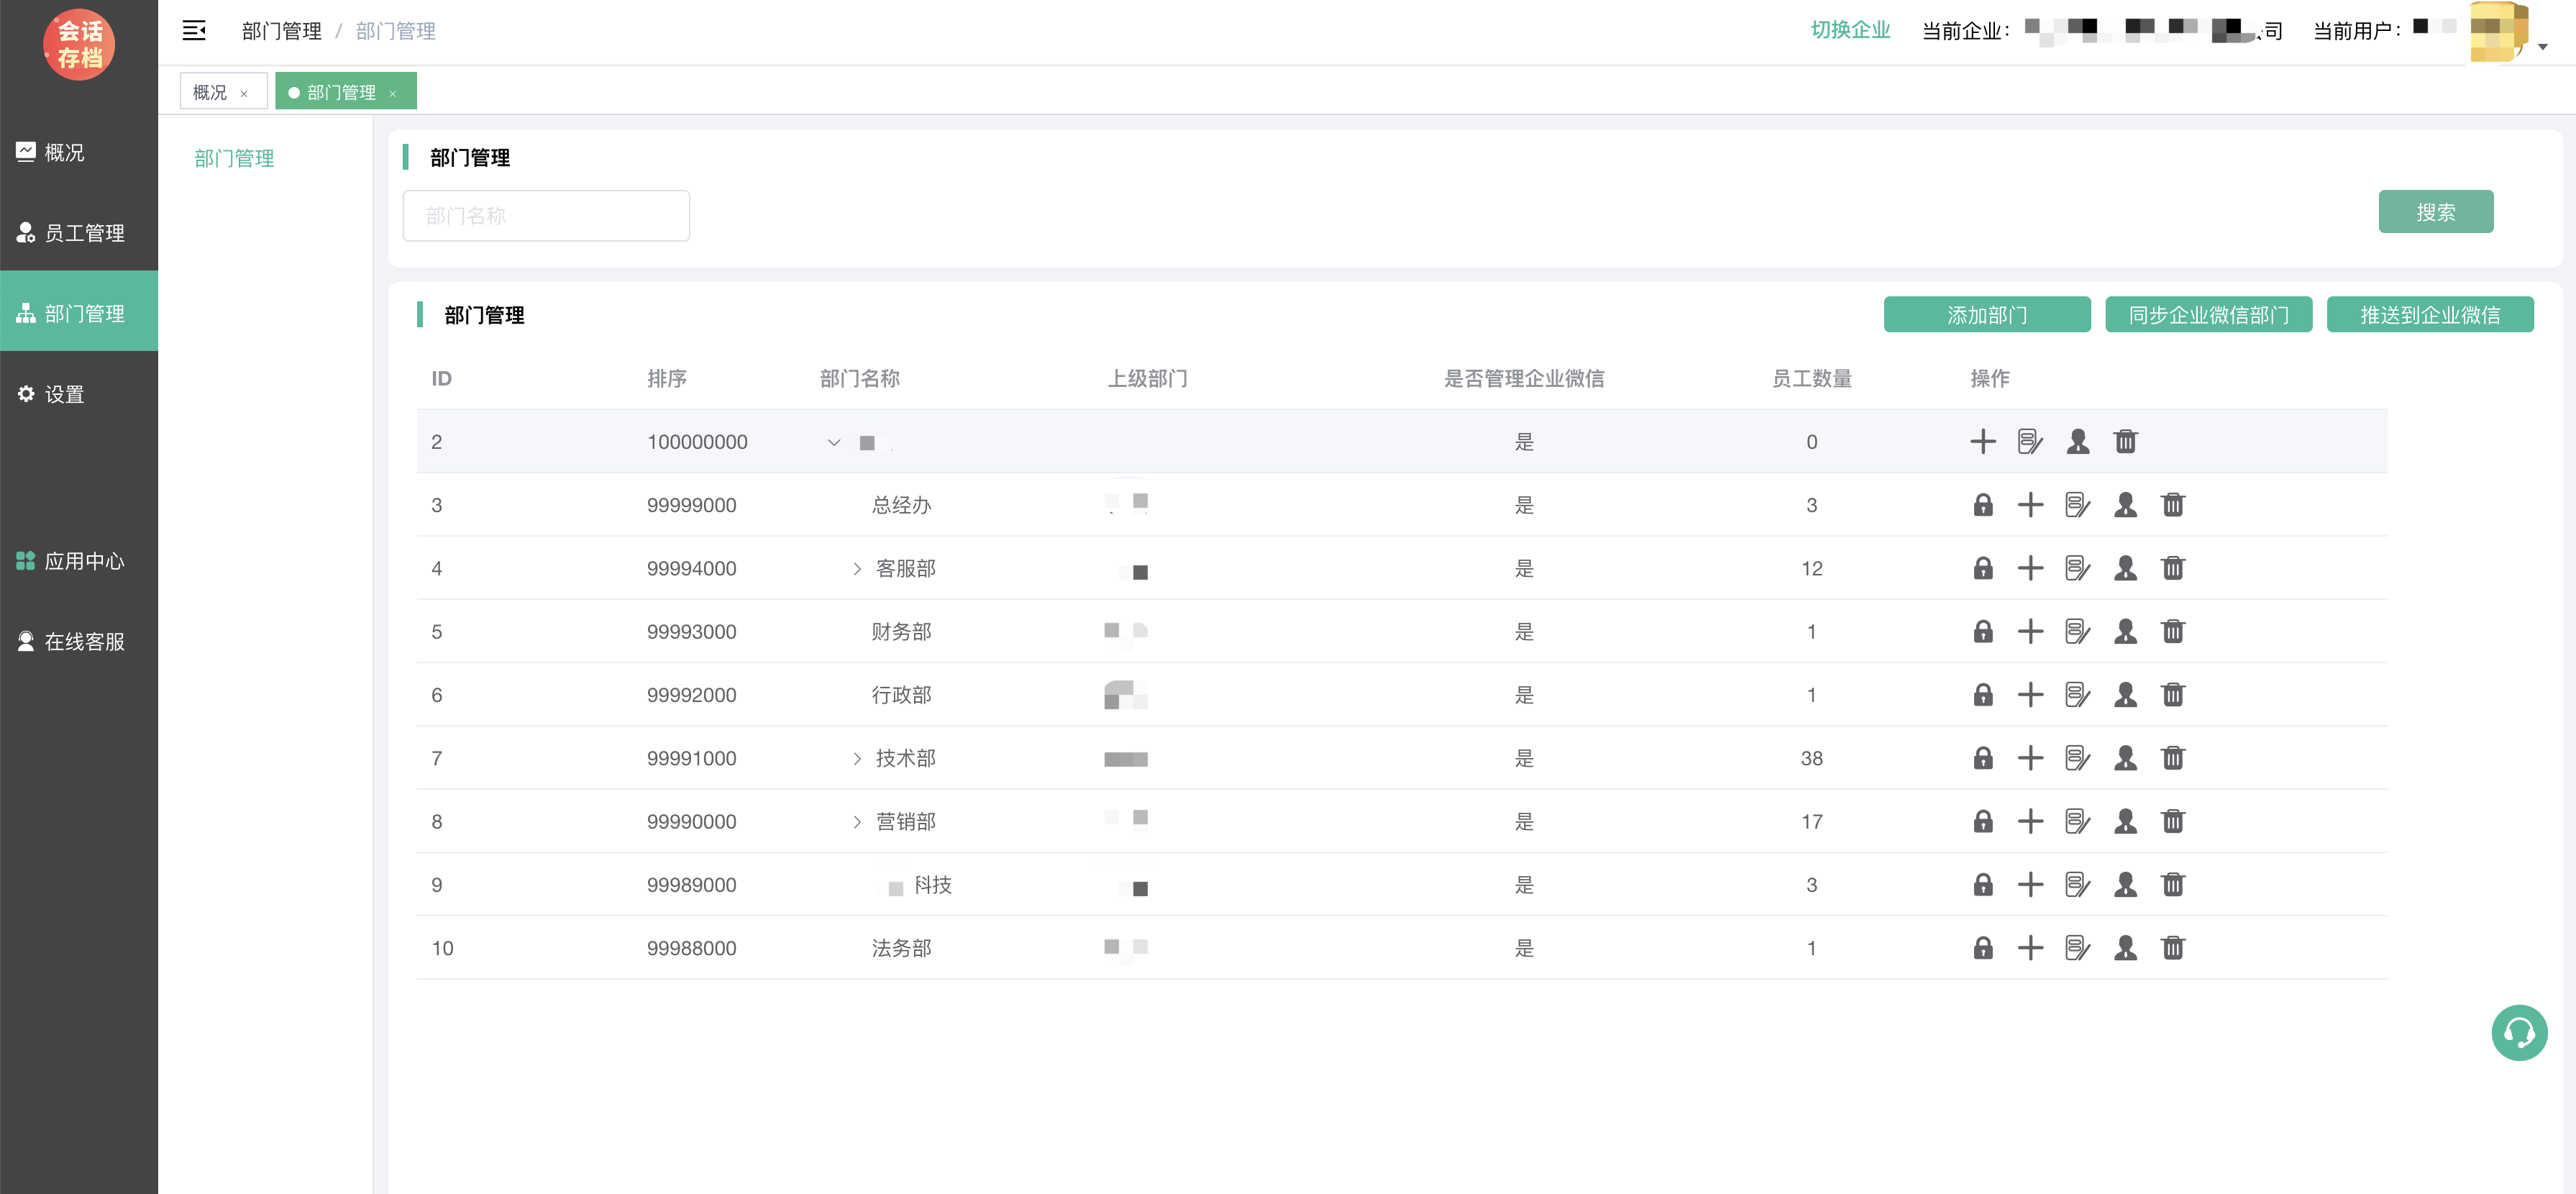Collapse the sidebar with hamburger icon

[194, 31]
